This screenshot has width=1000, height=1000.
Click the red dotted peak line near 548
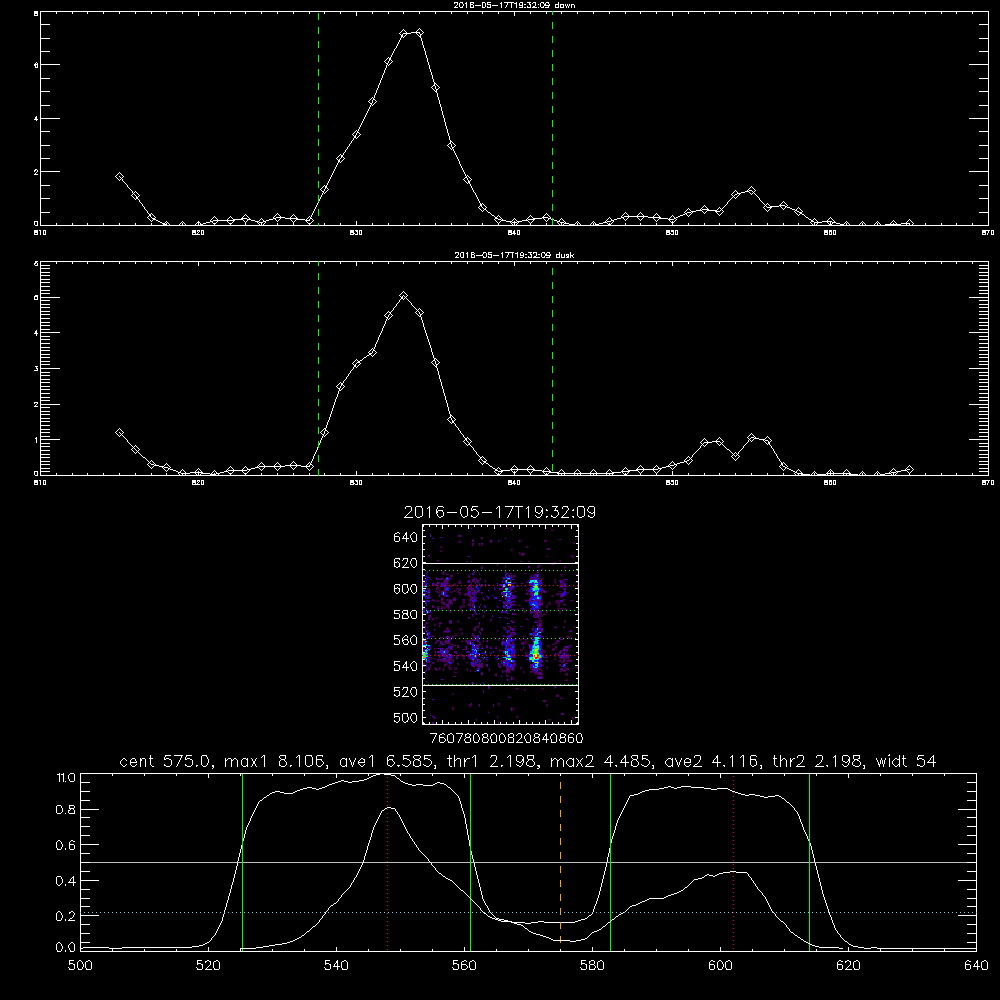coord(388,862)
